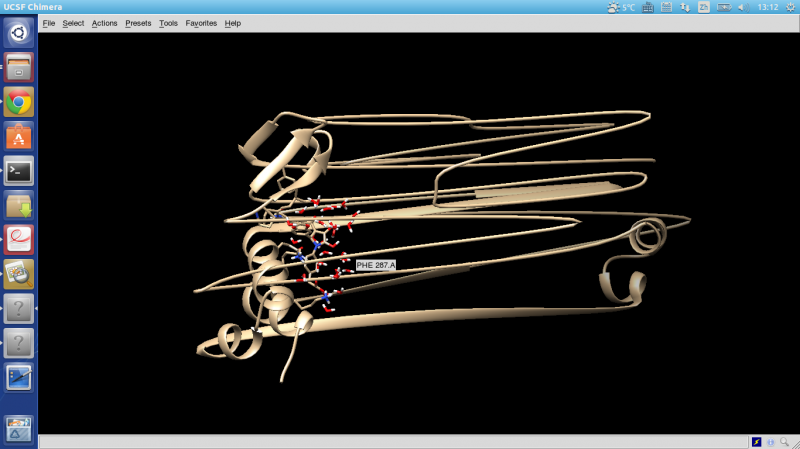
Task: Open the keyboard indicator in top panel
Action: (x=647, y=7)
